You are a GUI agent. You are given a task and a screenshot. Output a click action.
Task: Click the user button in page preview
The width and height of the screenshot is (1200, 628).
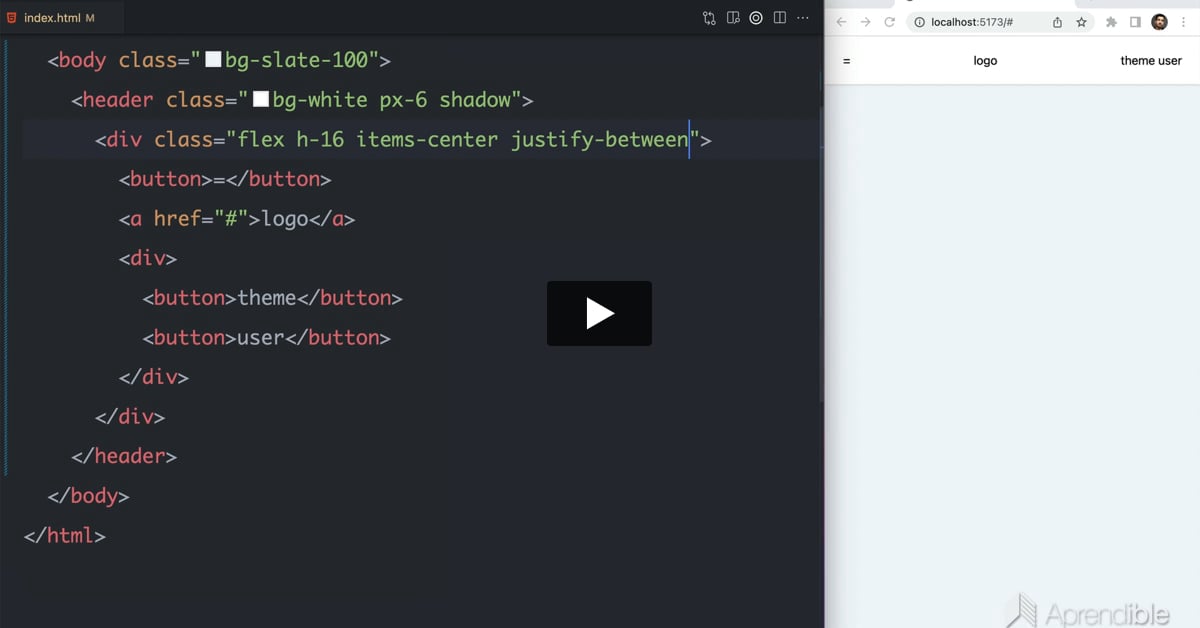pos(1170,61)
